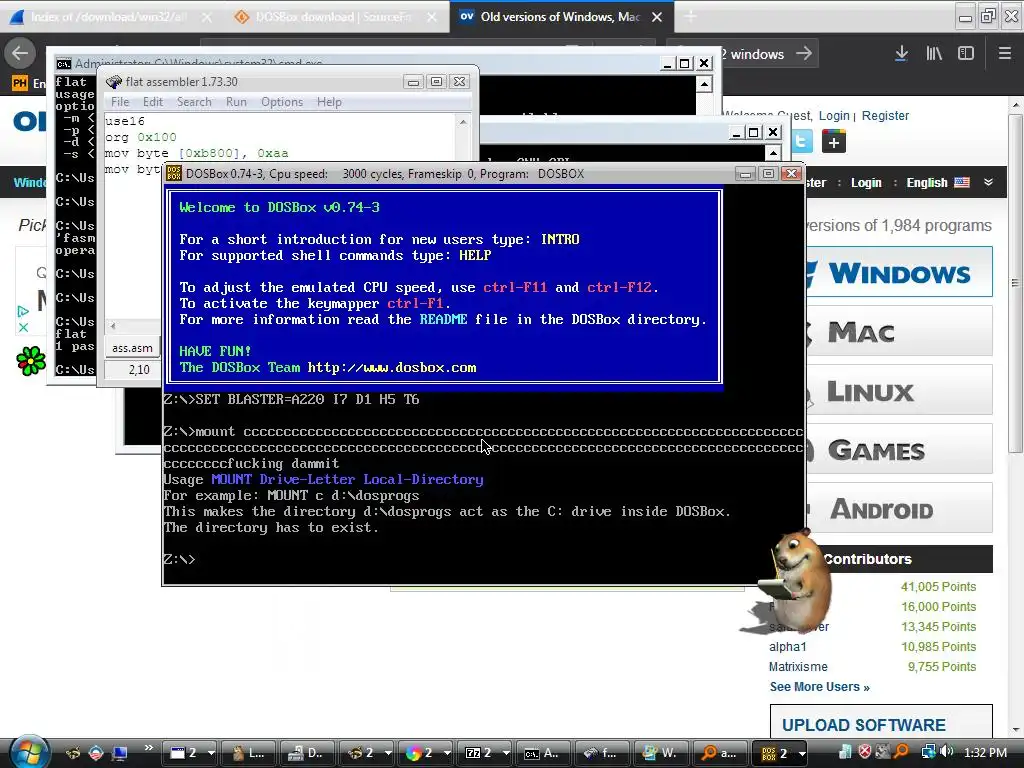1024x768 pixels.
Task: Open the English language selector
Action: pyautogui.click(x=937, y=183)
